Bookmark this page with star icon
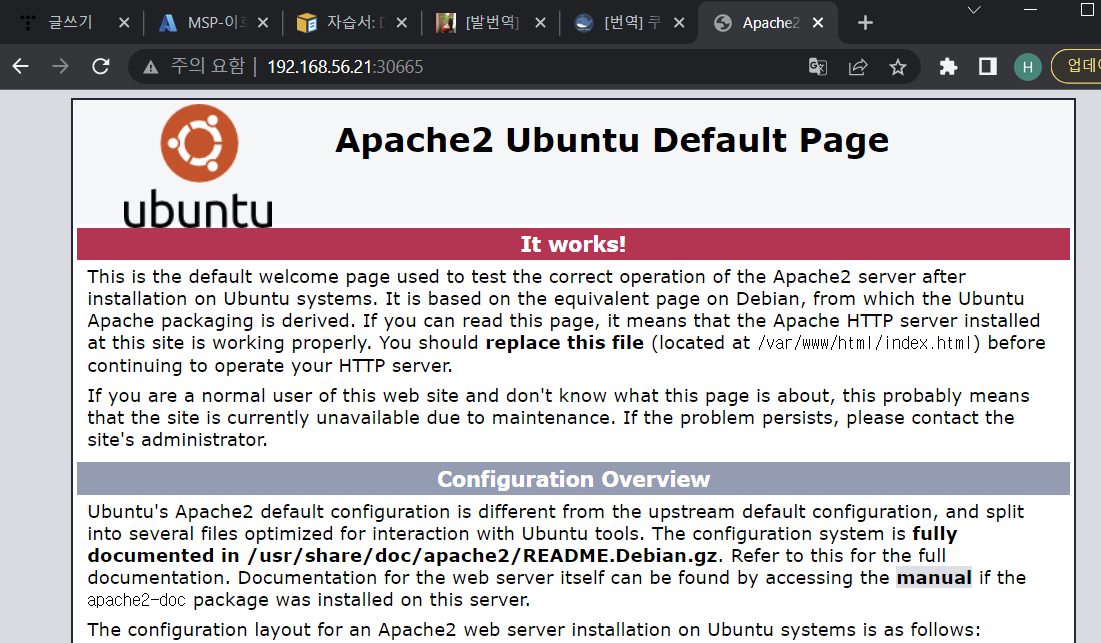This screenshot has height=643, width=1101. coord(898,67)
